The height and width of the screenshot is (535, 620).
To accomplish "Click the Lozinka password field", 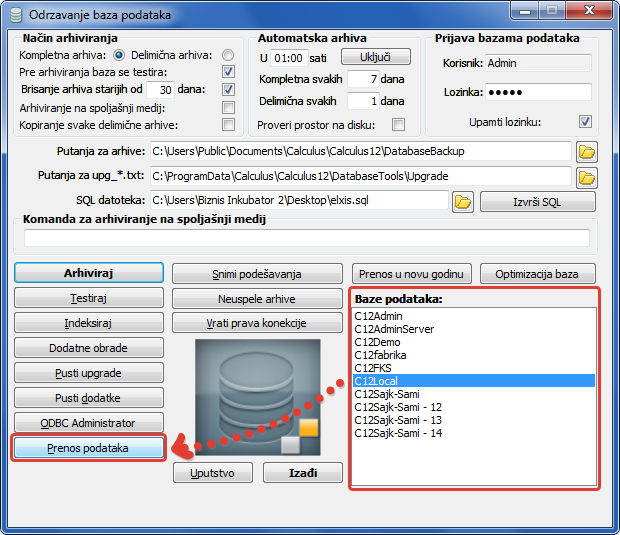I will click(x=537, y=92).
